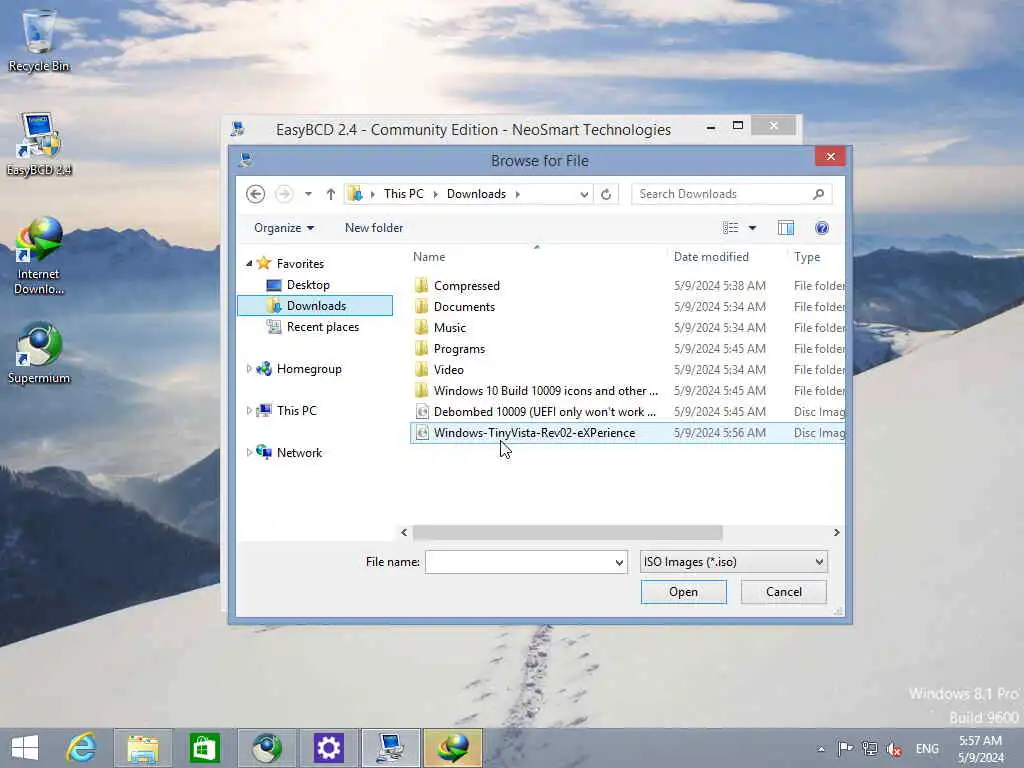Sort files by Date modified column

coord(727,257)
